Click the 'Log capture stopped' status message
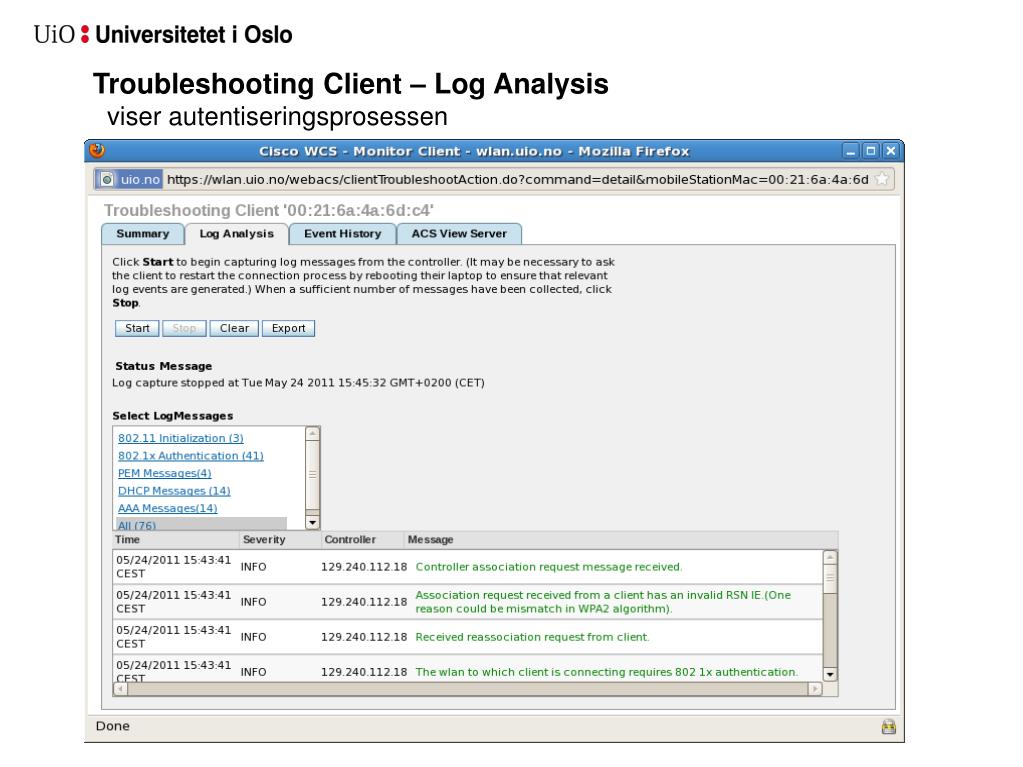Image resolution: width=1023 pixels, height=767 pixels. pos(298,383)
